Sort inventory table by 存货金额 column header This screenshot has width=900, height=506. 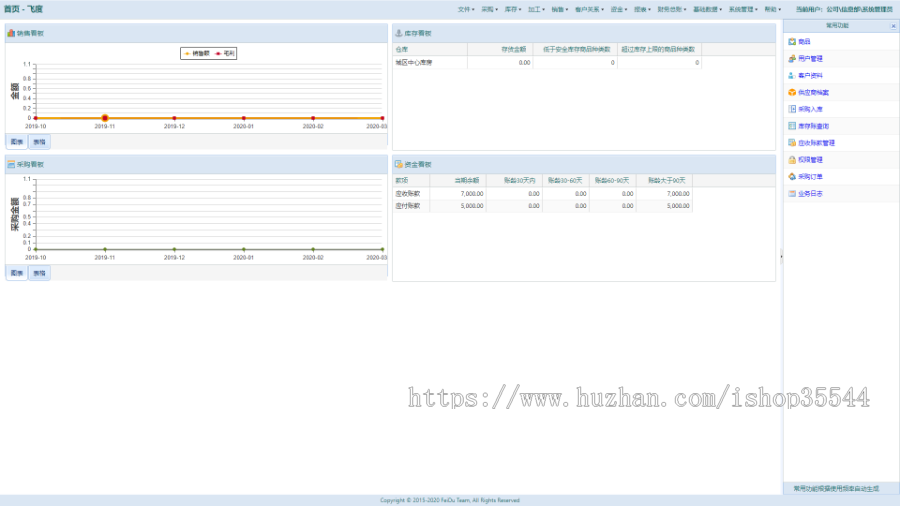500,49
